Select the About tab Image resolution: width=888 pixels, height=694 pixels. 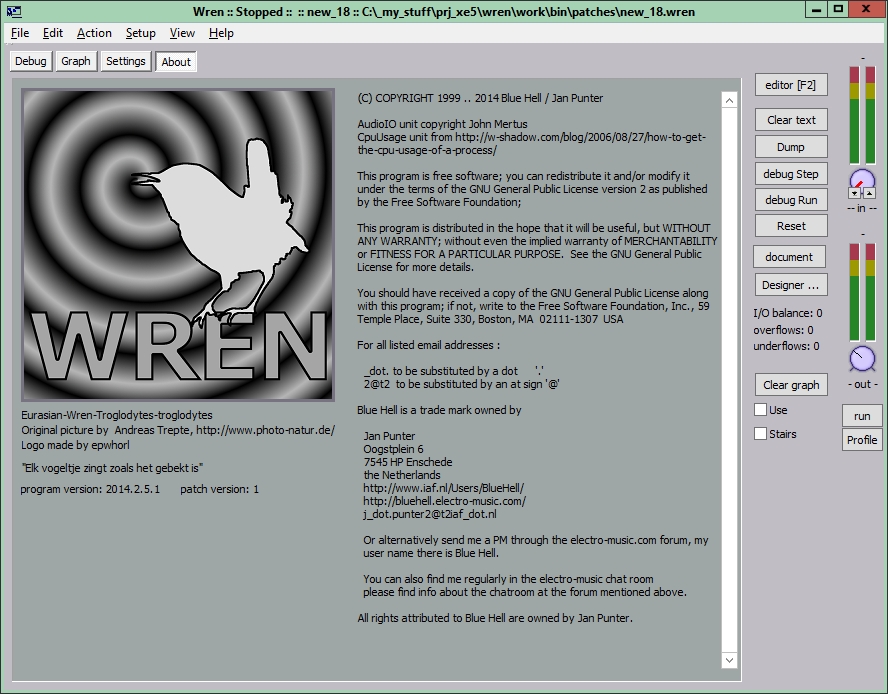176,62
